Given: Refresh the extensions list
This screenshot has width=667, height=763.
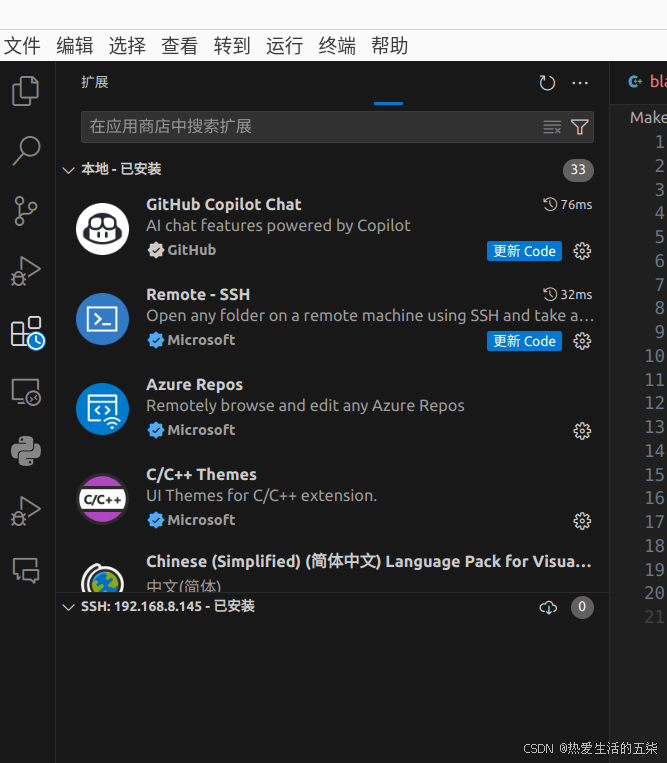Looking at the screenshot, I should coord(547,83).
